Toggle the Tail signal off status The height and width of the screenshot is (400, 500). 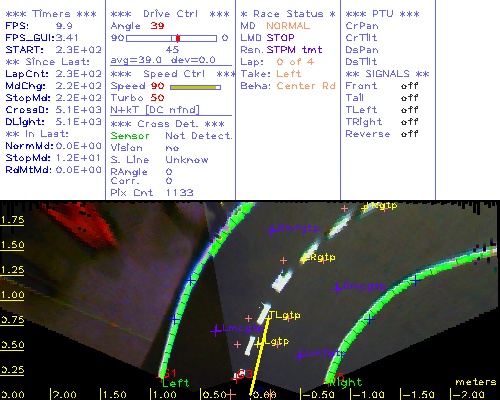(409, 98)
